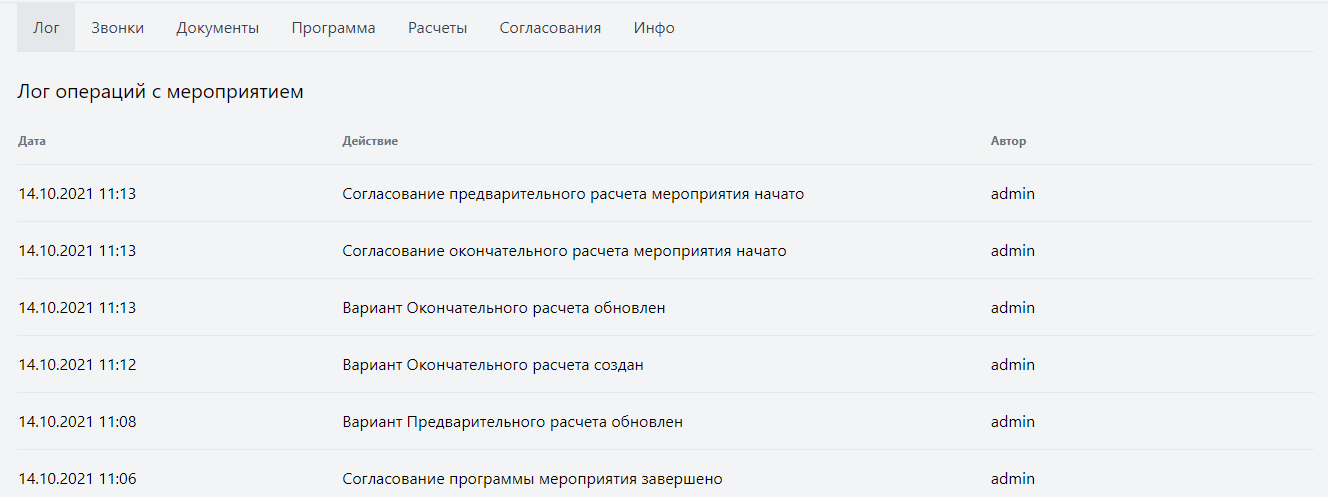Screen dimensions: 1328x497
Task: Select entry "Согласование окончательного расчета мероприятия начато"
Action: tap(564, 251)
